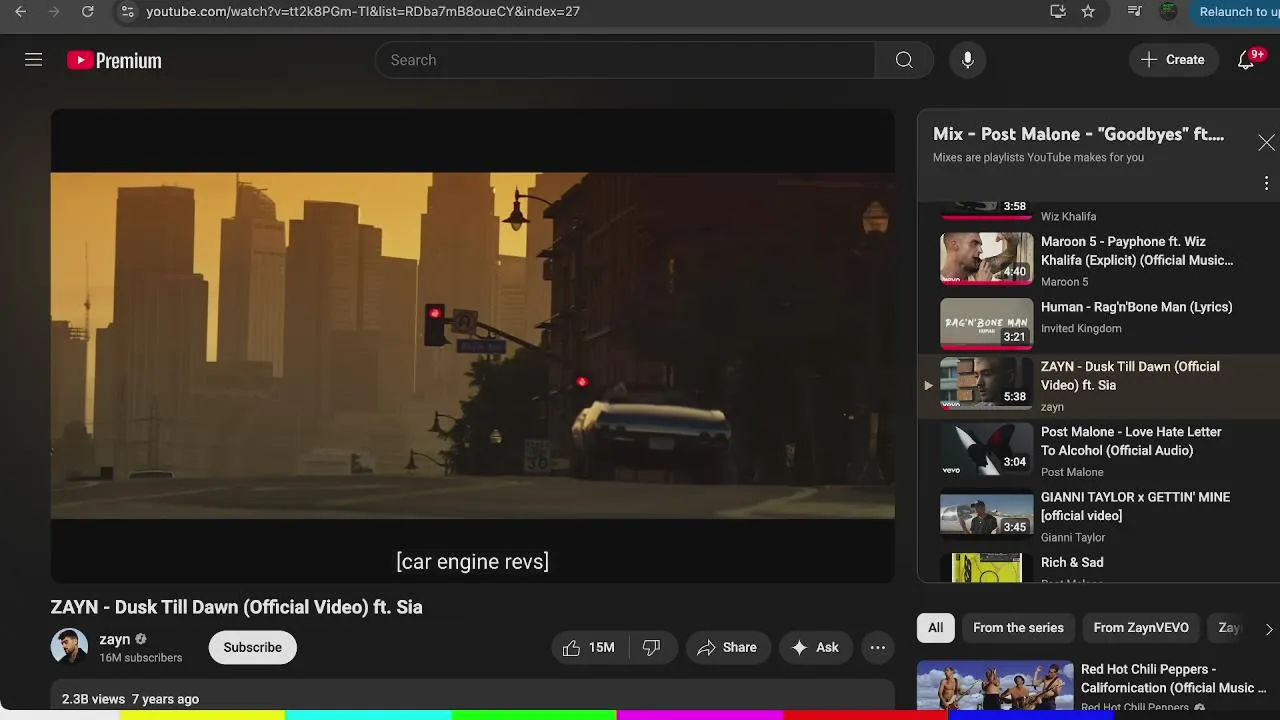Image resolution: width=1280 pixels, height=720 pixels.
Task: Select the All filter chip
Action: (x=935, y=628)
